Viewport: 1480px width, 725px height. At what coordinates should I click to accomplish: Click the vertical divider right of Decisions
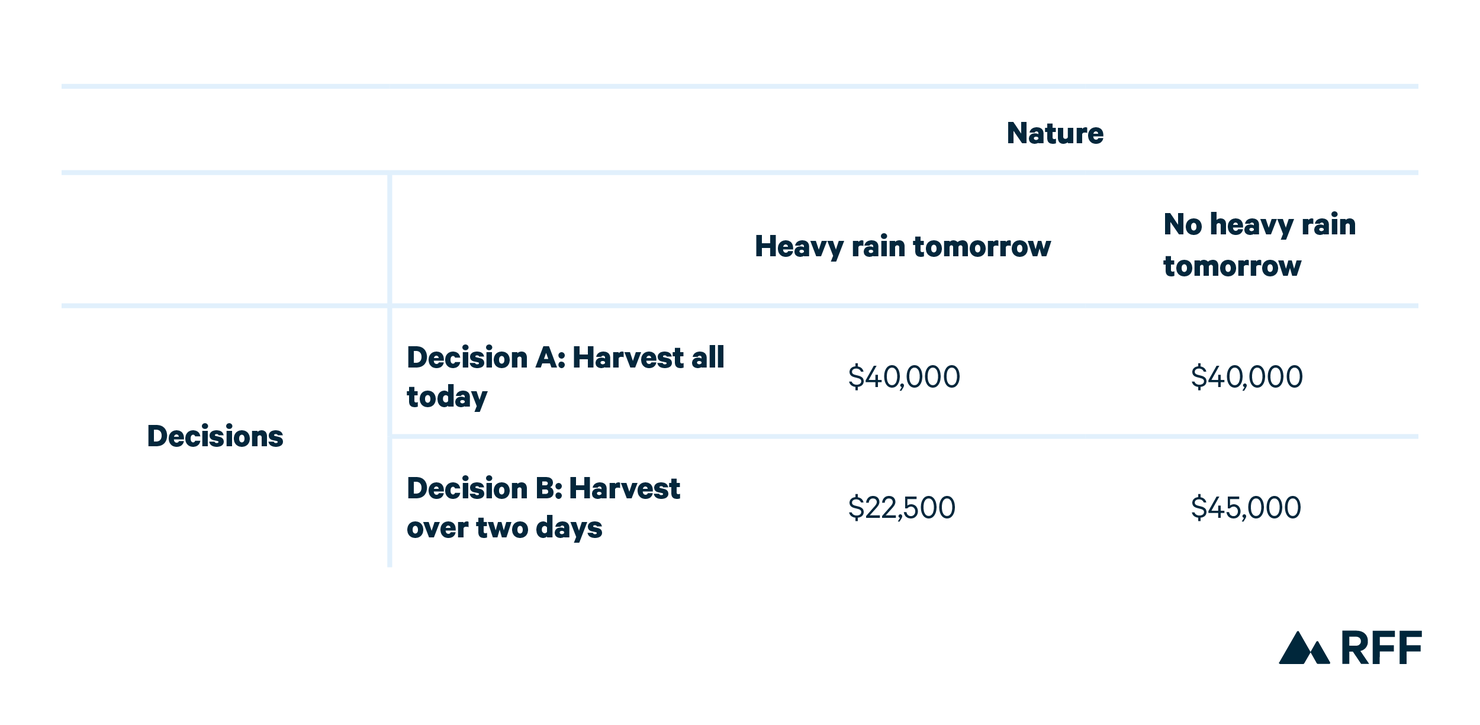point(390,370)
